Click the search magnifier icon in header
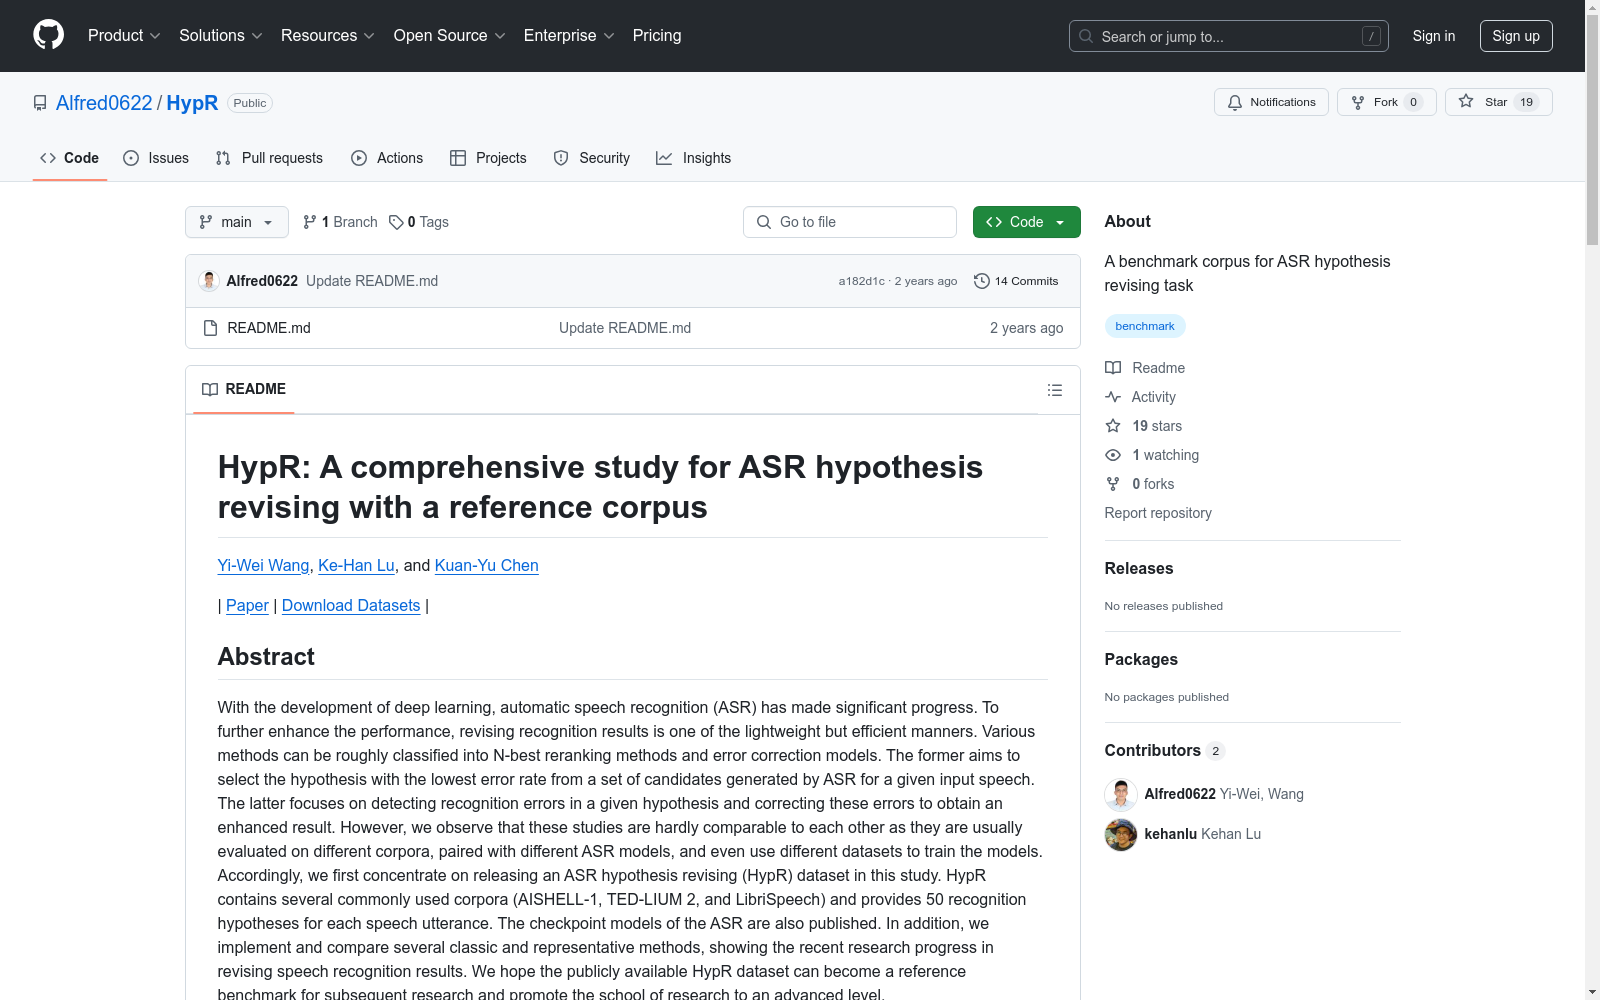The height and width of the screenshot is (1000, 1600). [1086, 36]
